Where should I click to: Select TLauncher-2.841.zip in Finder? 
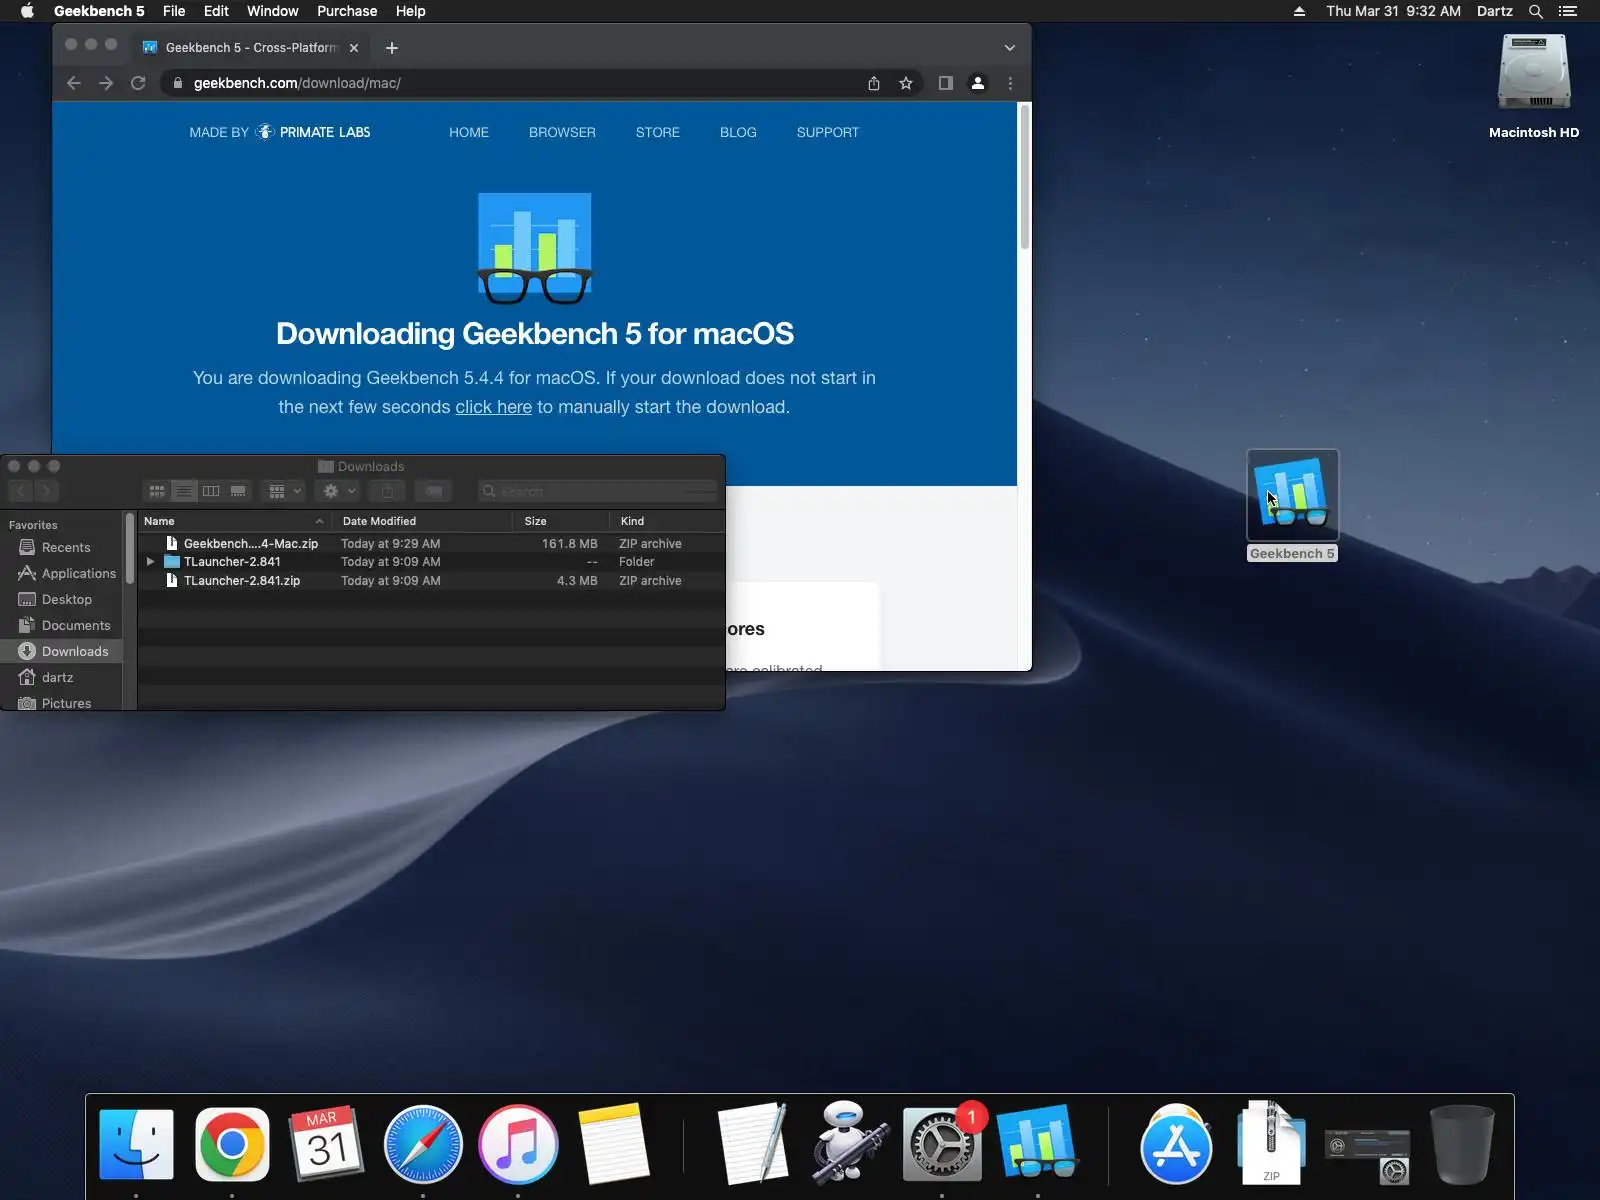click(x=431, y=581)
